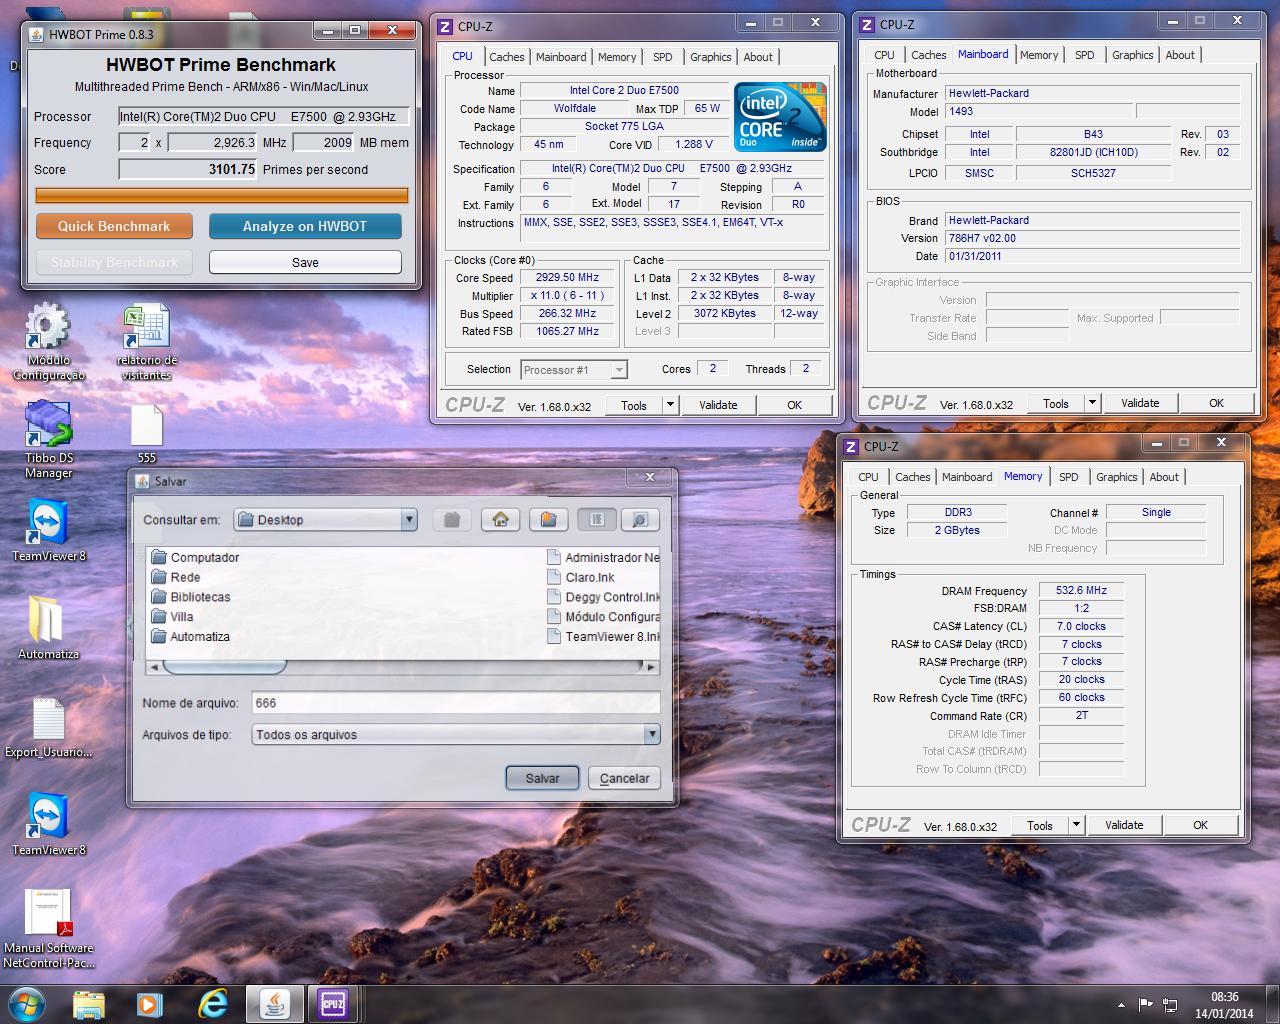The height and width of the screenshot is (1024, 1280).
Task: Select the Villa folder in file list
Action: click(172, 617)
